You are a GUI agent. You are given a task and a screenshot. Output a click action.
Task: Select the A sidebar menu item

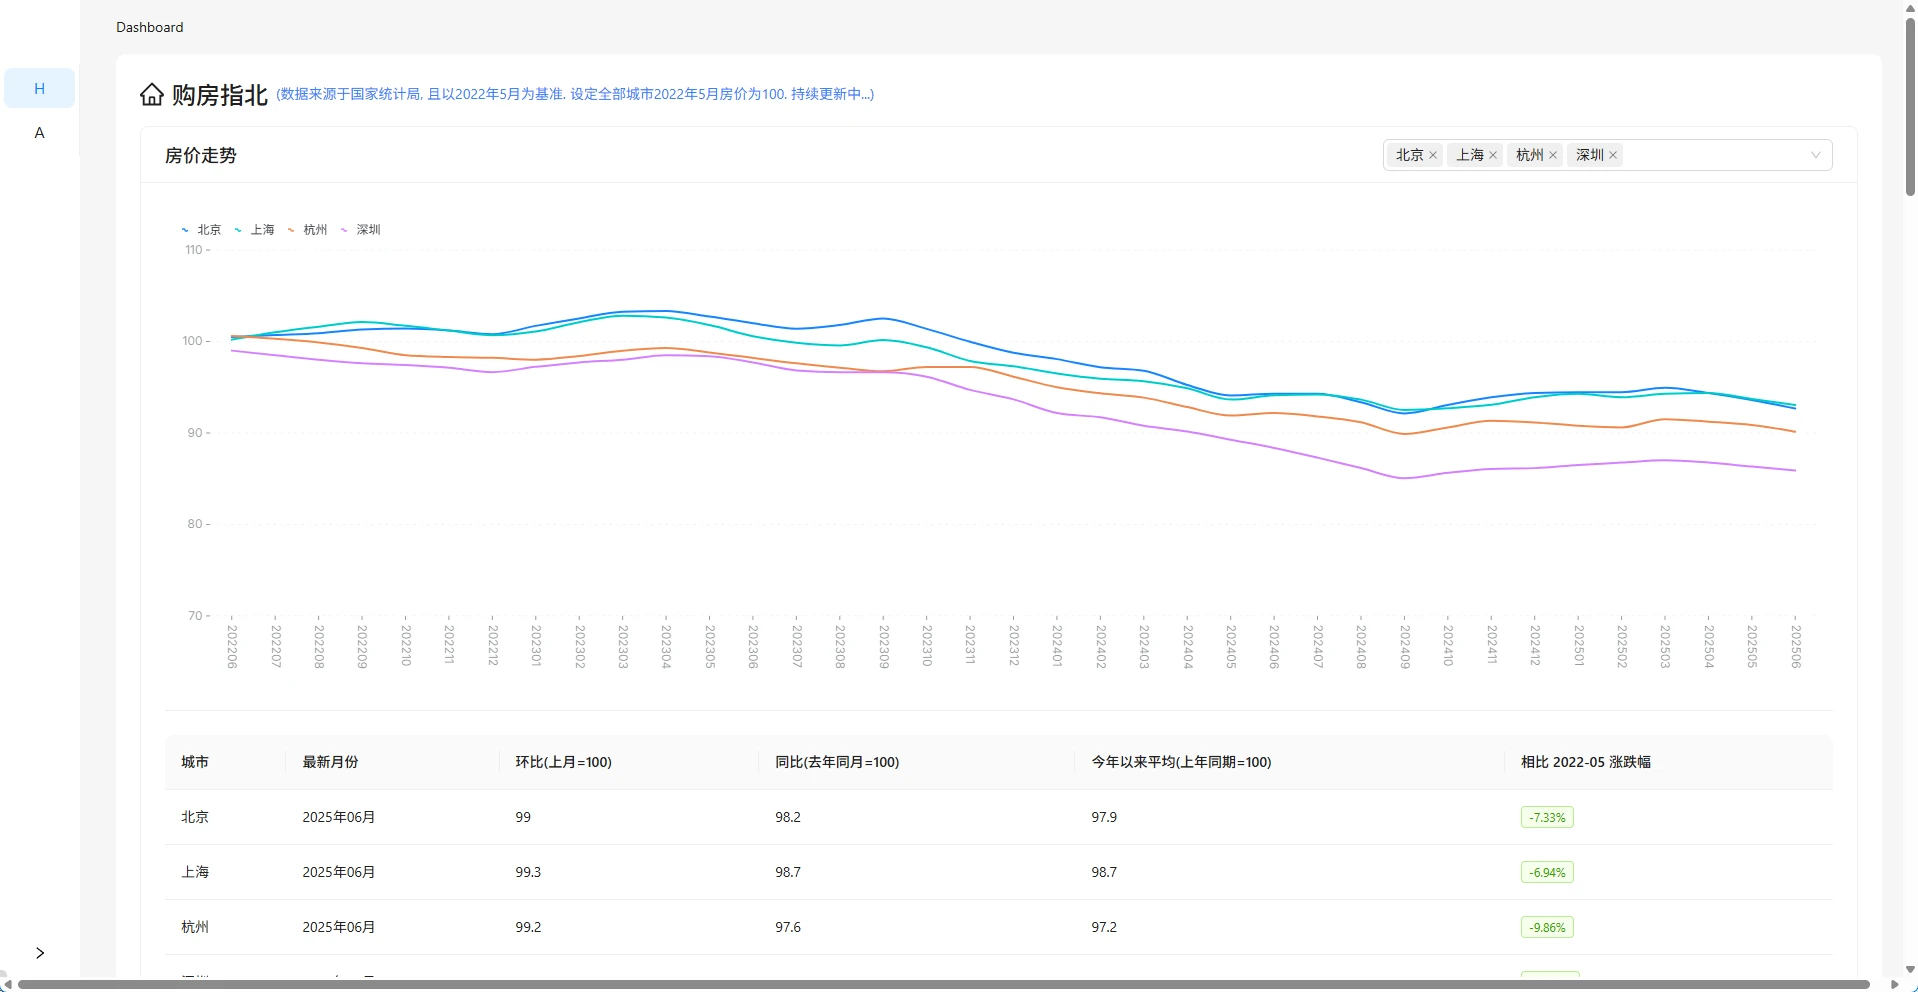pos(40,133)
